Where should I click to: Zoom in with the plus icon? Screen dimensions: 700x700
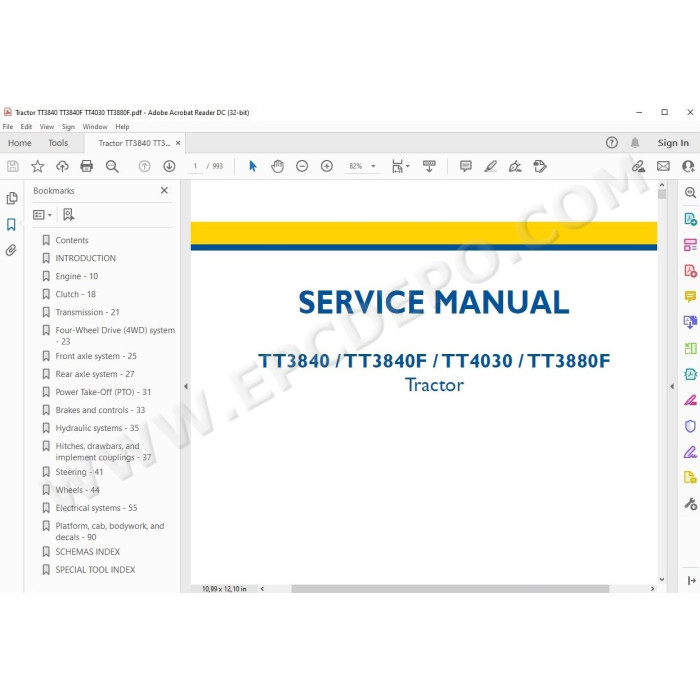327,167
